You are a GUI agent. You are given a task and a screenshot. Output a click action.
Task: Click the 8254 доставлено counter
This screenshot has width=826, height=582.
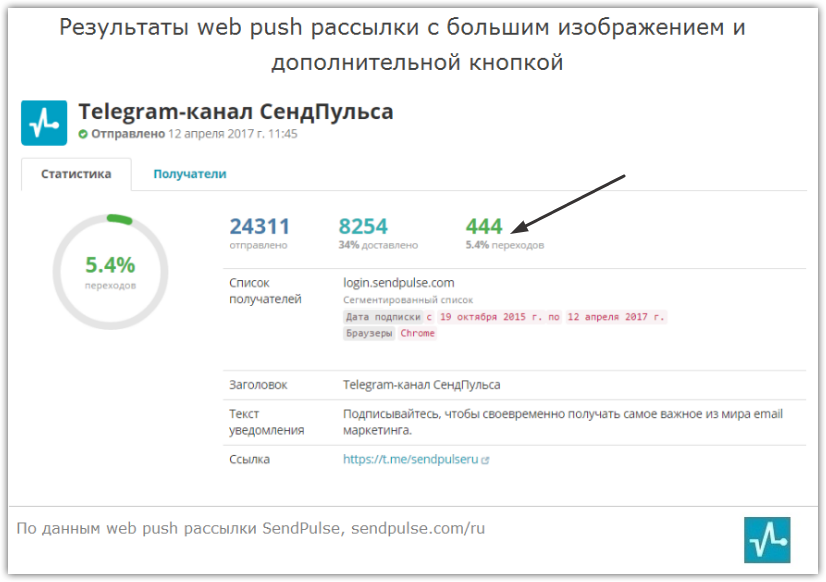point(378,233)
